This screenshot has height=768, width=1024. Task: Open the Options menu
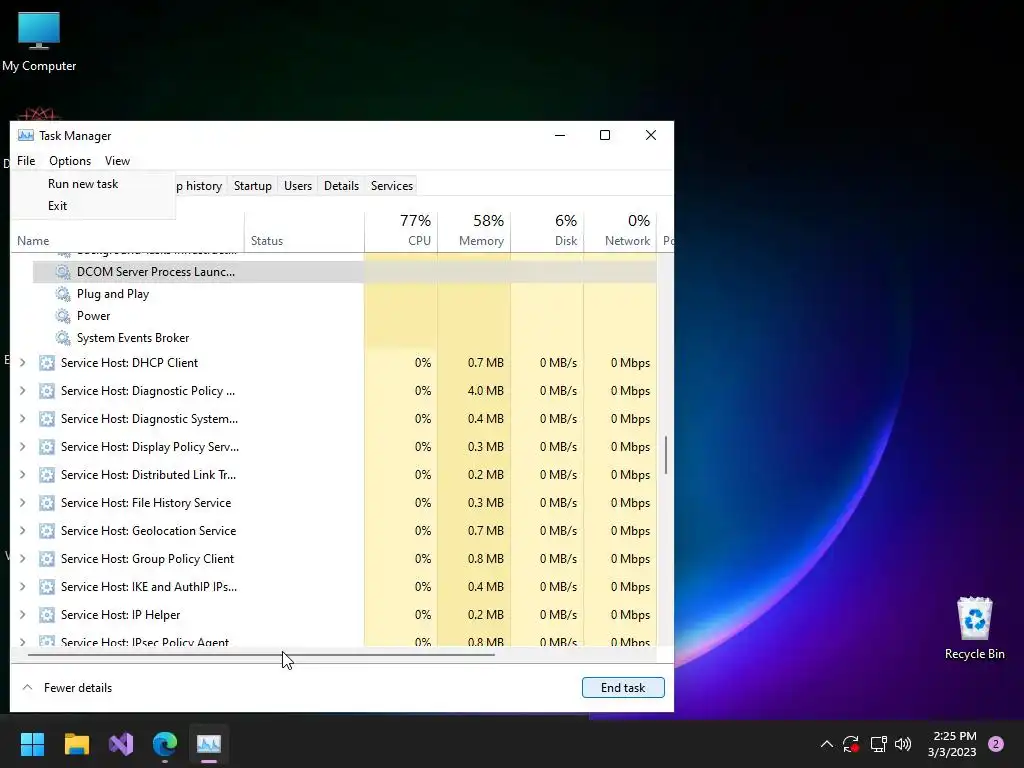70,161
